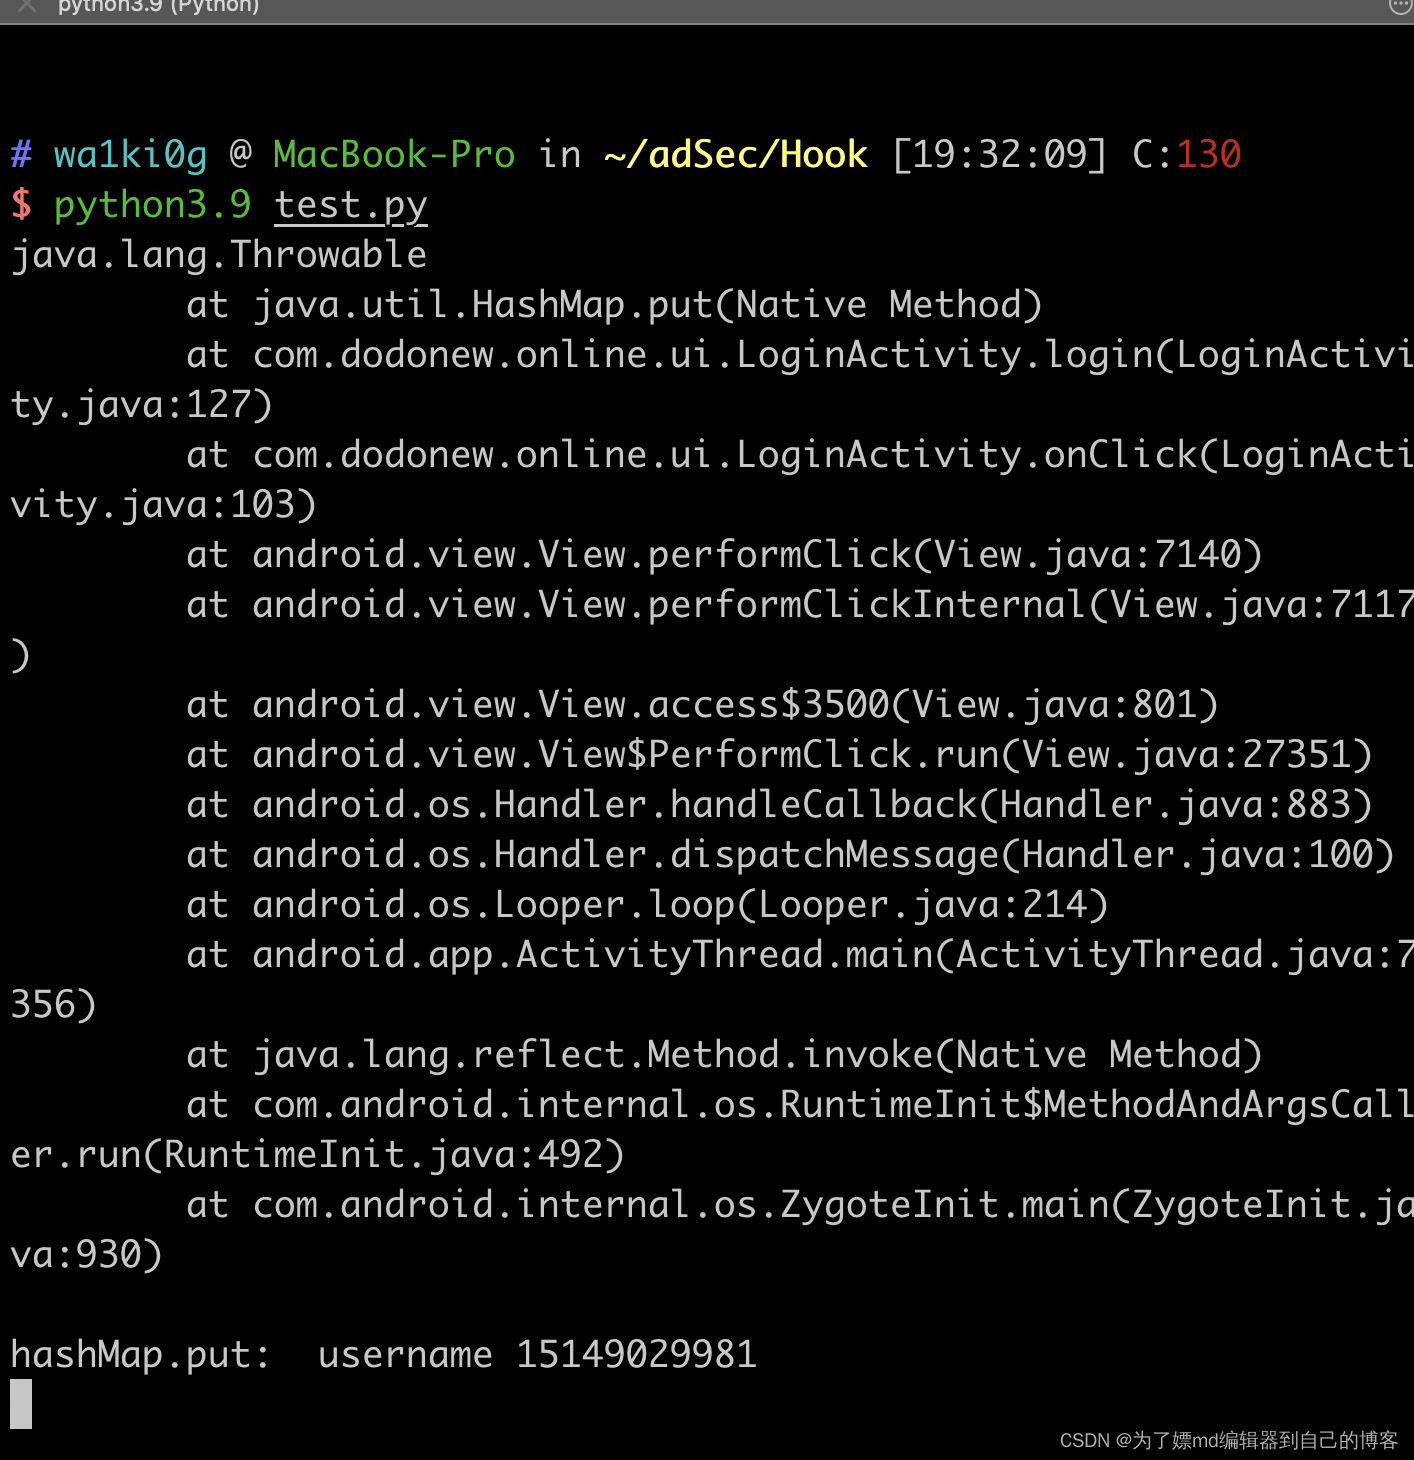Click the 'va:930)' wrapped line
The height and width of the screenshot is (1460, 1414).
click(86, 1255)
